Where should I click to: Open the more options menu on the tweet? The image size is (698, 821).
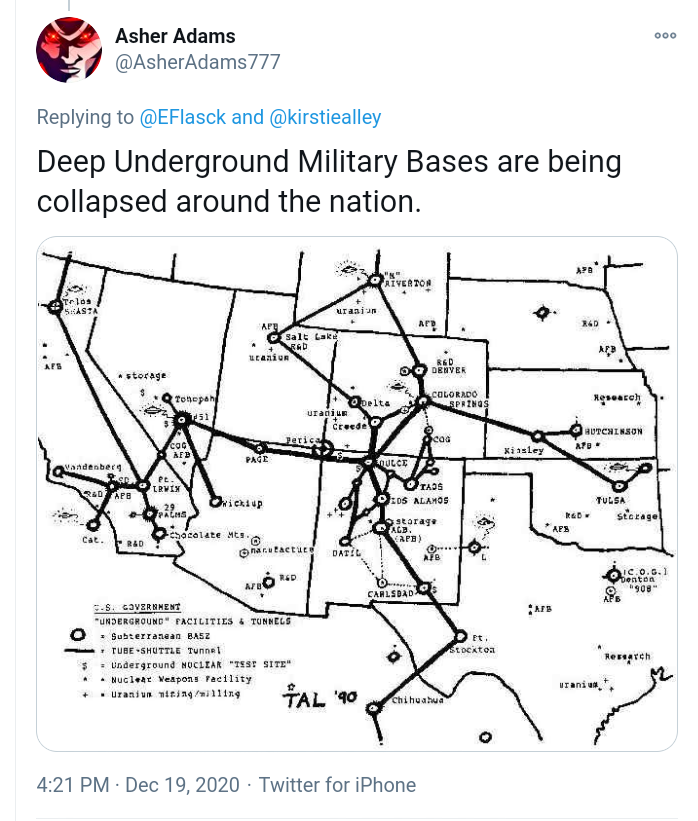665,35
